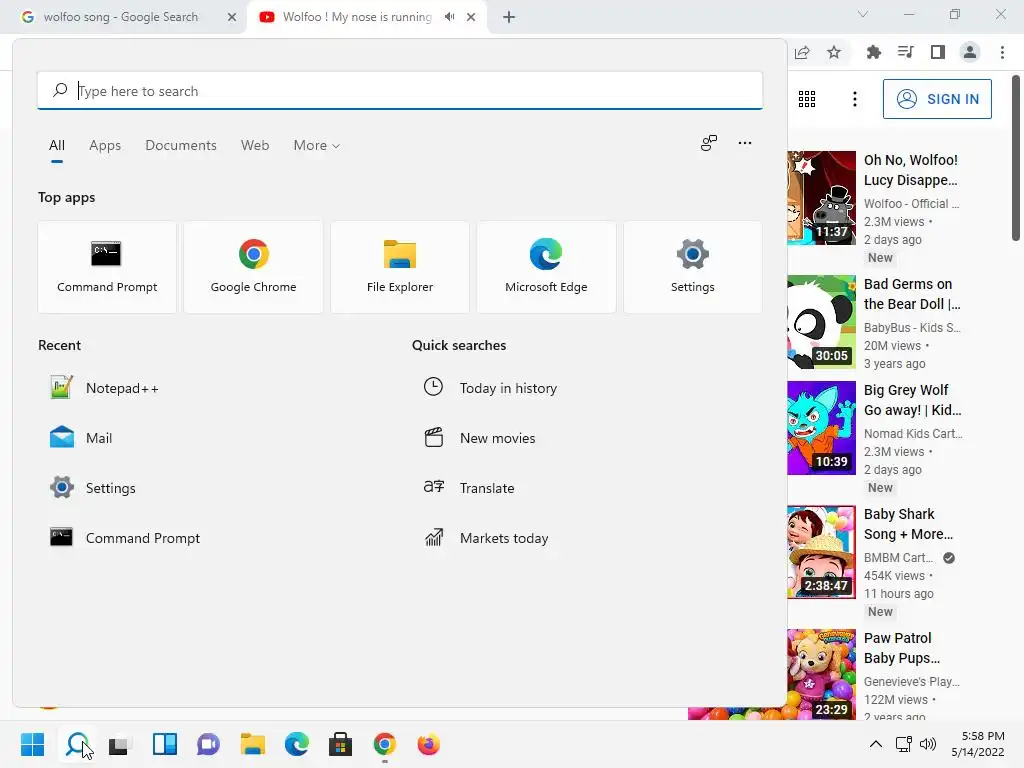Click the YouTube SIGN IN button
Image resolution: width=1024 pixels, height=768 pixels.
click(x=937, y=99)
